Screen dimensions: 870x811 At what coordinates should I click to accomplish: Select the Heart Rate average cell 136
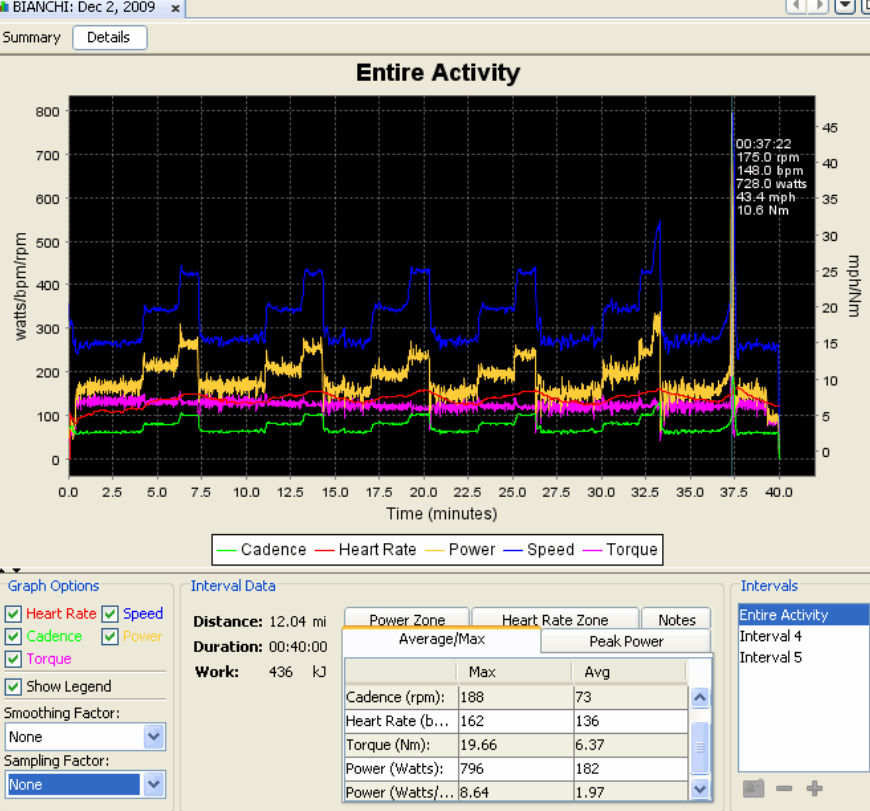tap(631, 721)
